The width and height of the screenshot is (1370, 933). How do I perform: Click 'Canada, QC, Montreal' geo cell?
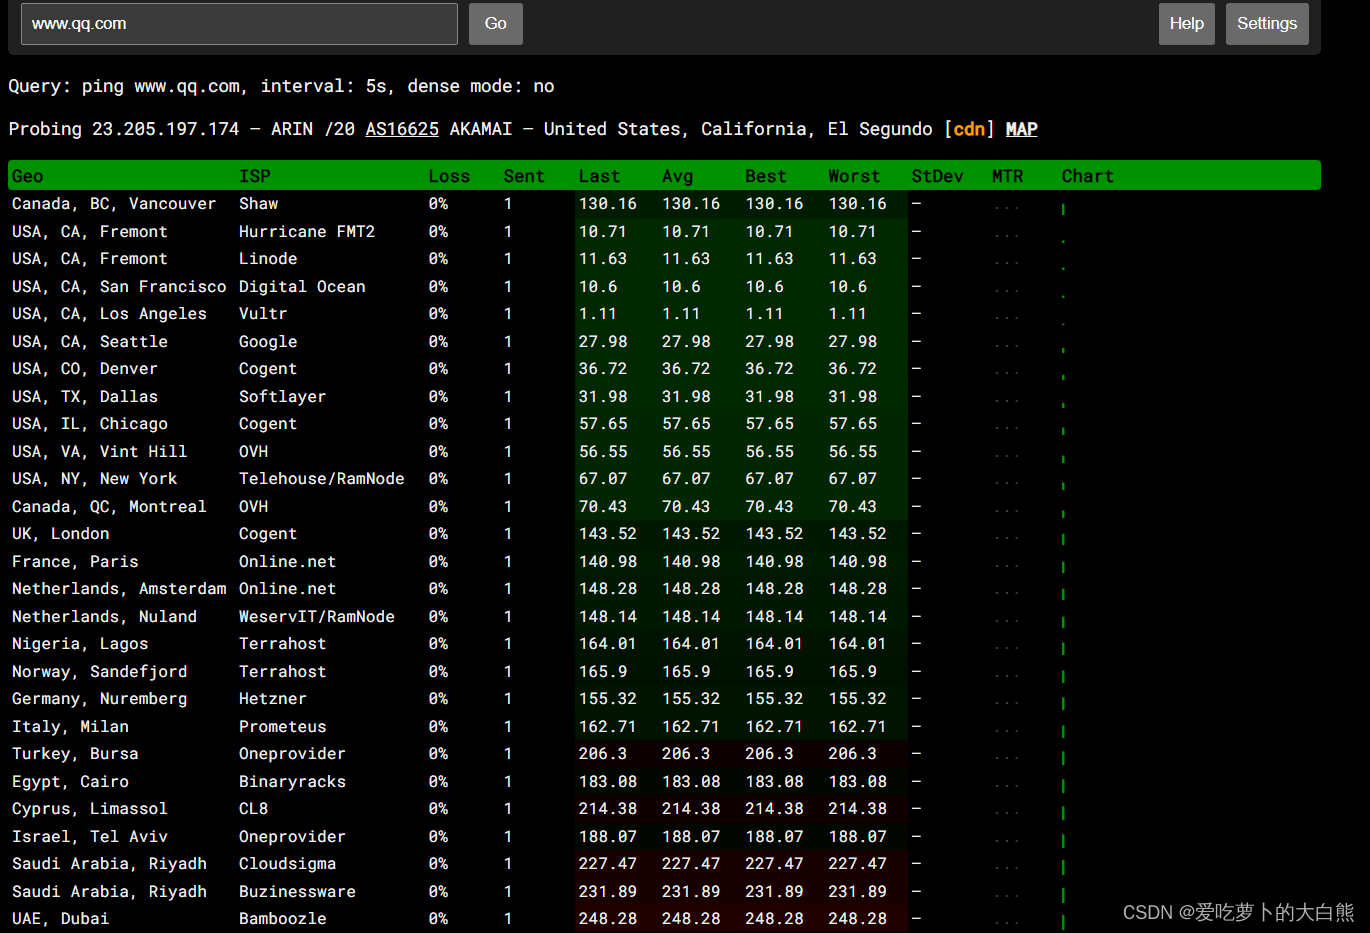tap(109, 507)
